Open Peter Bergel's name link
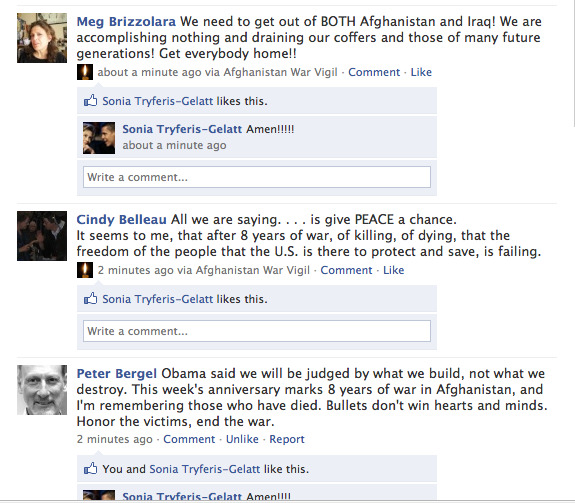575x503 pixels. tap(117, 374)
